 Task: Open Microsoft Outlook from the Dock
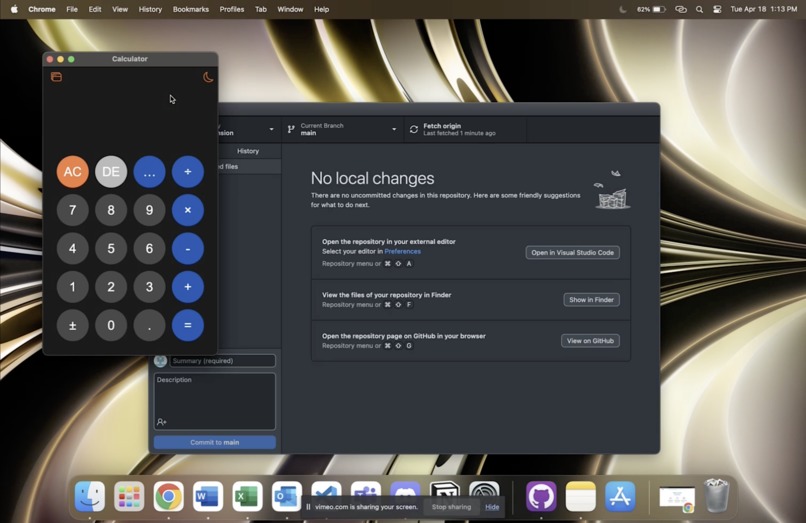(x=287, y=496)
